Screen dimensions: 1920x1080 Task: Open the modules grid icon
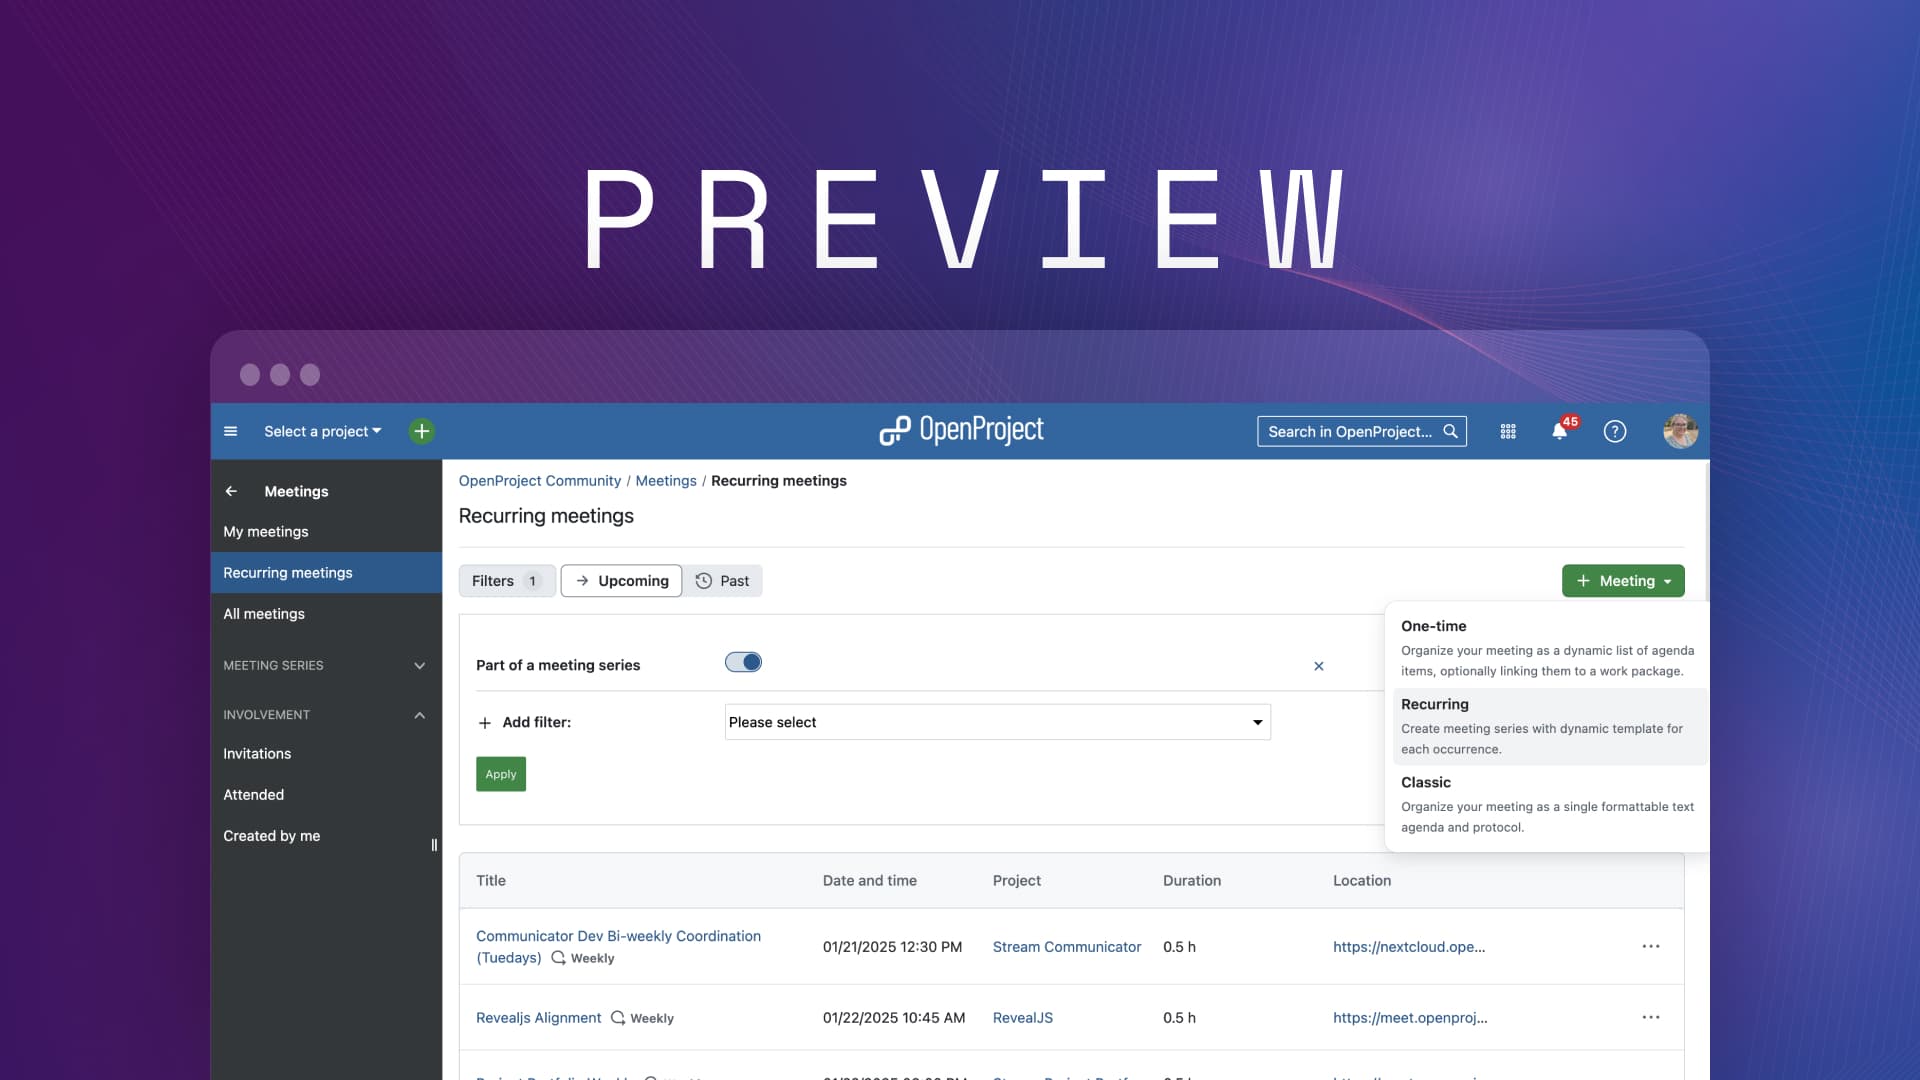tap(1508, 431)
